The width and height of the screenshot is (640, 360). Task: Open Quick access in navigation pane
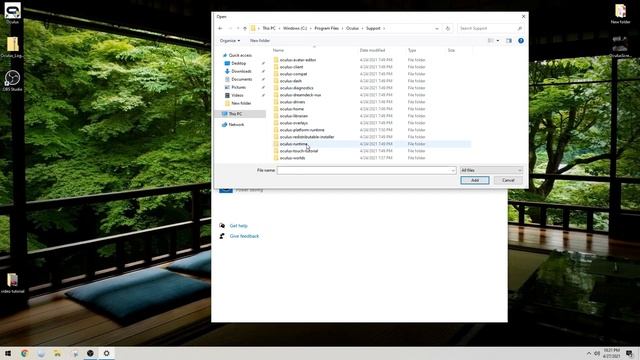click(x=240, y=55)
